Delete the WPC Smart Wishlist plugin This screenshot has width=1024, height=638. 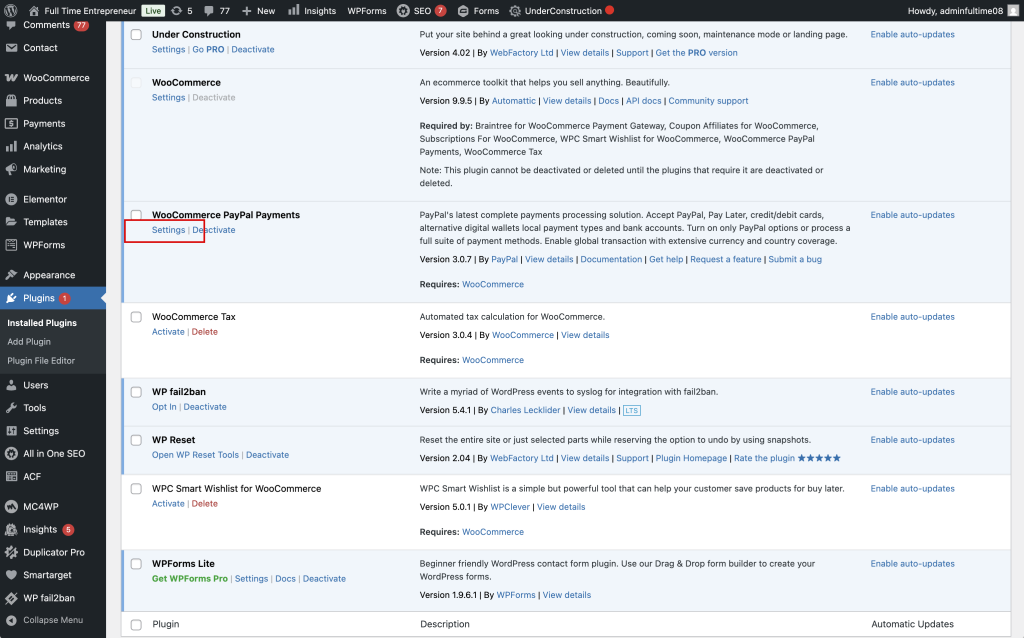pyautogui.click(x=204, y=503)
